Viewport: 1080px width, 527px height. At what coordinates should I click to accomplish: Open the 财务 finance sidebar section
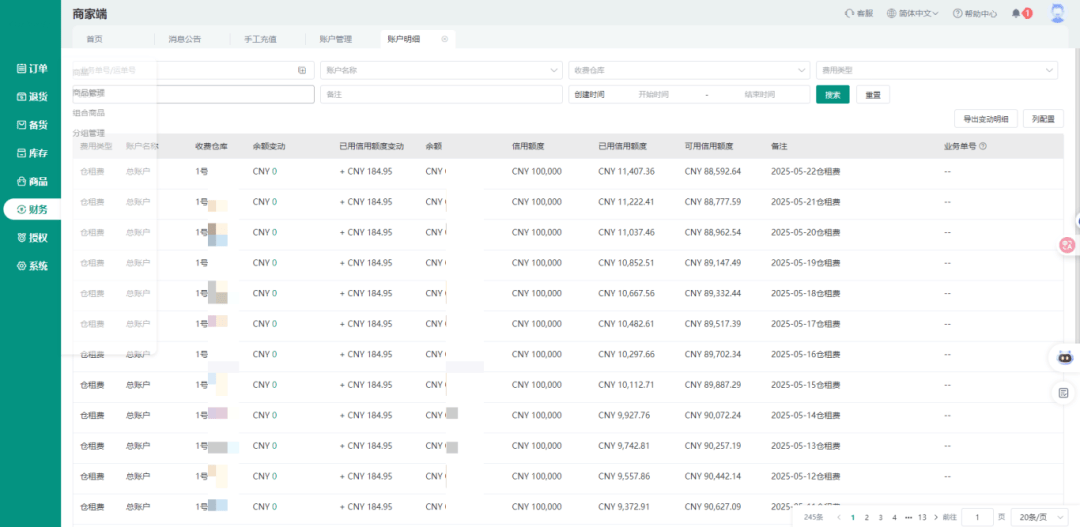pos(30,209)
